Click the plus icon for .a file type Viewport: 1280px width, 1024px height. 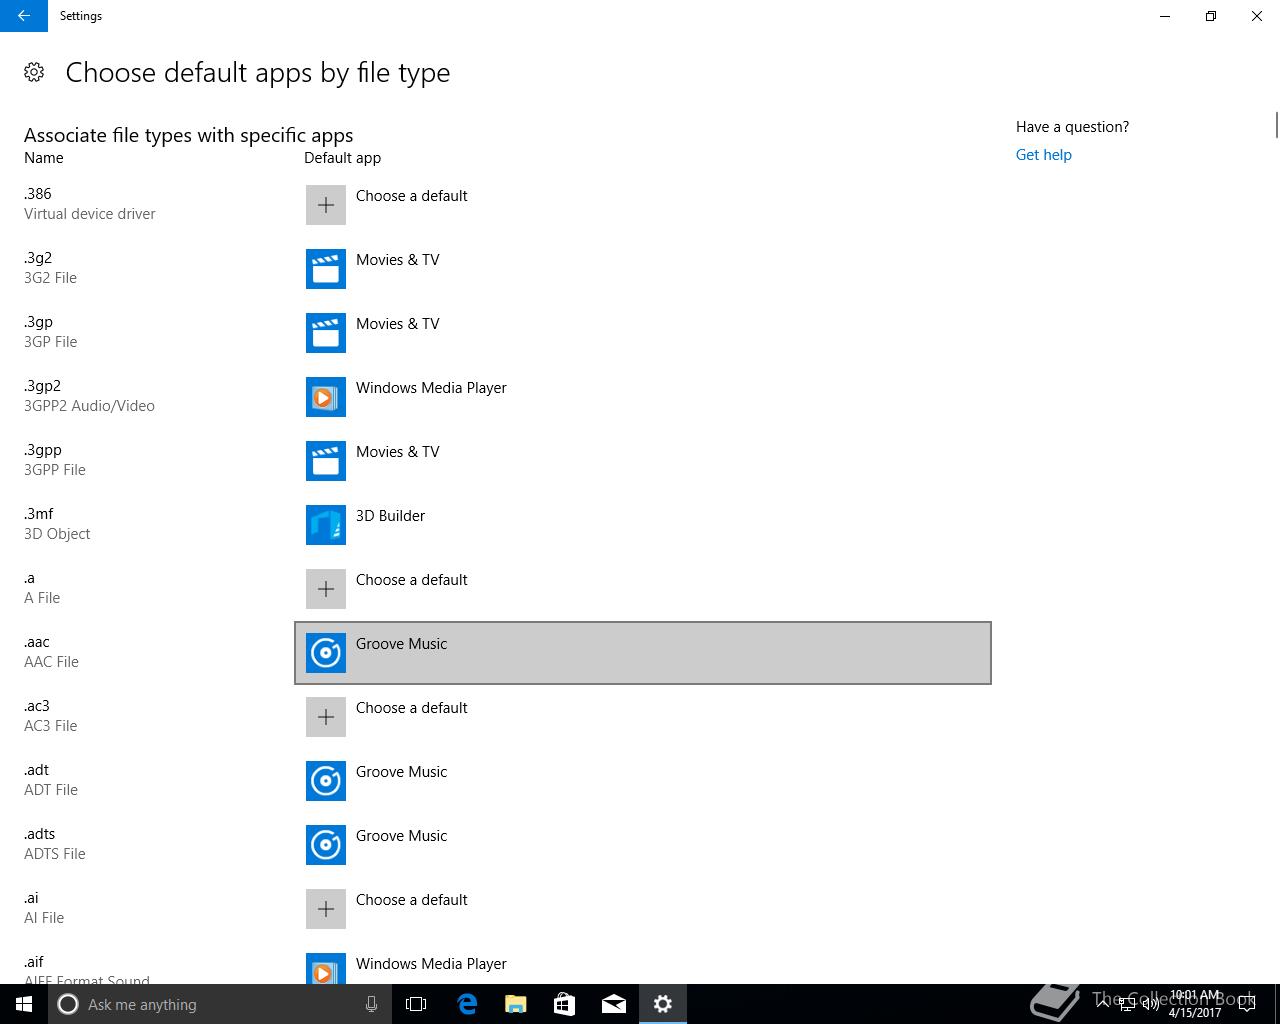pyautogui.click(x=326, y=589)
